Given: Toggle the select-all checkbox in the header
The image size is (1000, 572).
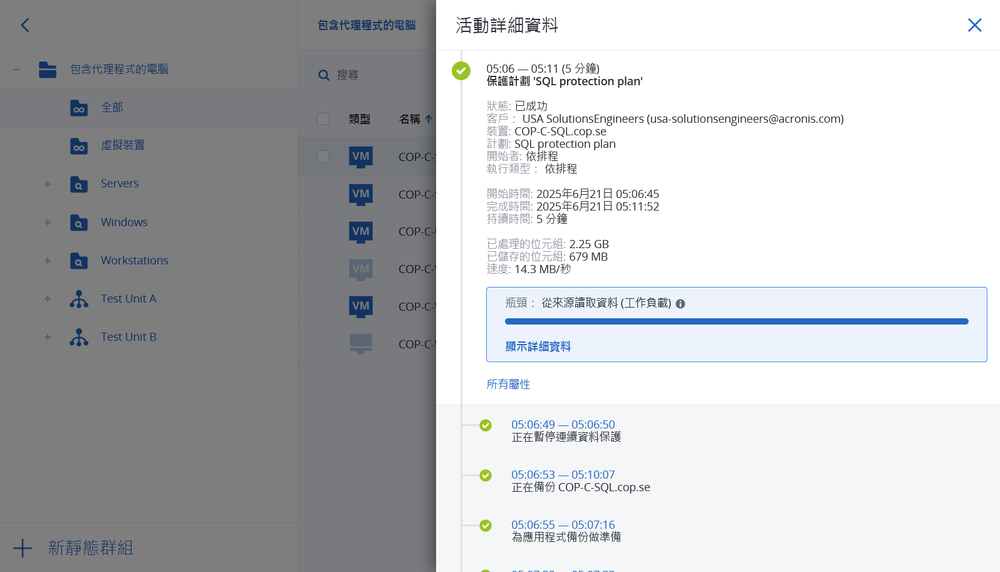Looking at the screenshot, I should [323, 119].
